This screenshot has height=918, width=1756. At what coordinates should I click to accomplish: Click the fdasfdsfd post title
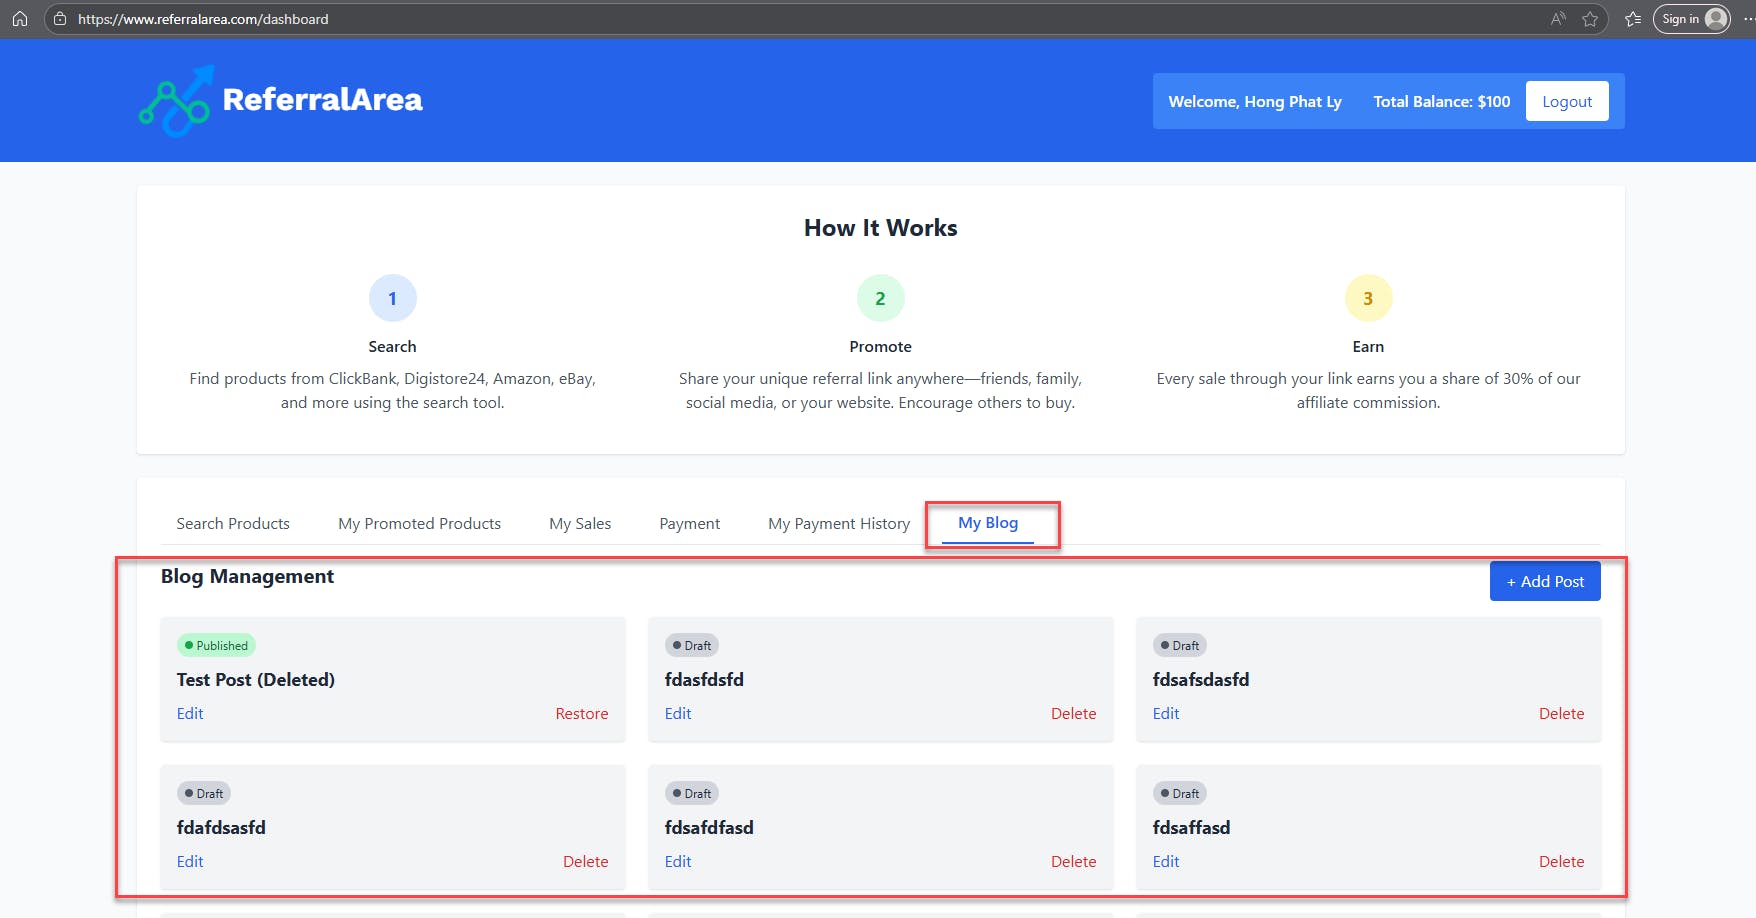click(x=704, y=679)
